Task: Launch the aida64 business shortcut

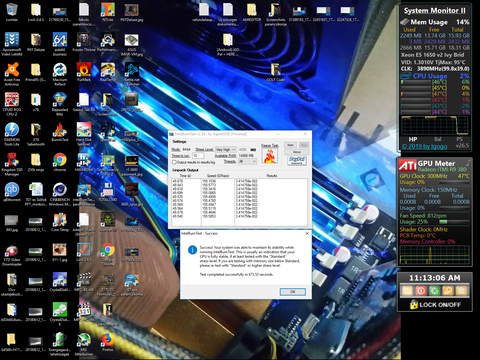Action: (x=60, y=44)
